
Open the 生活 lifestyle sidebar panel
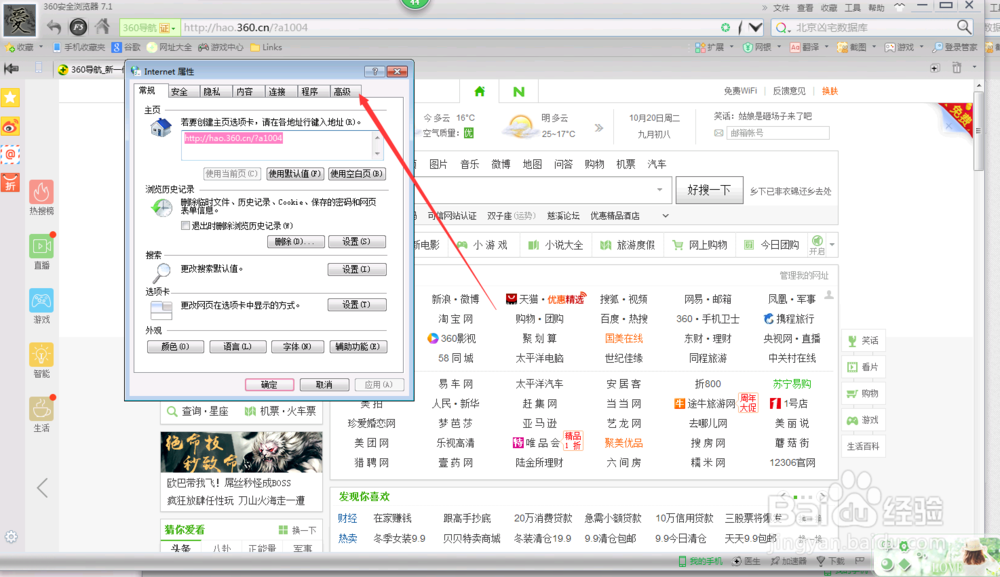click(41, 406)
